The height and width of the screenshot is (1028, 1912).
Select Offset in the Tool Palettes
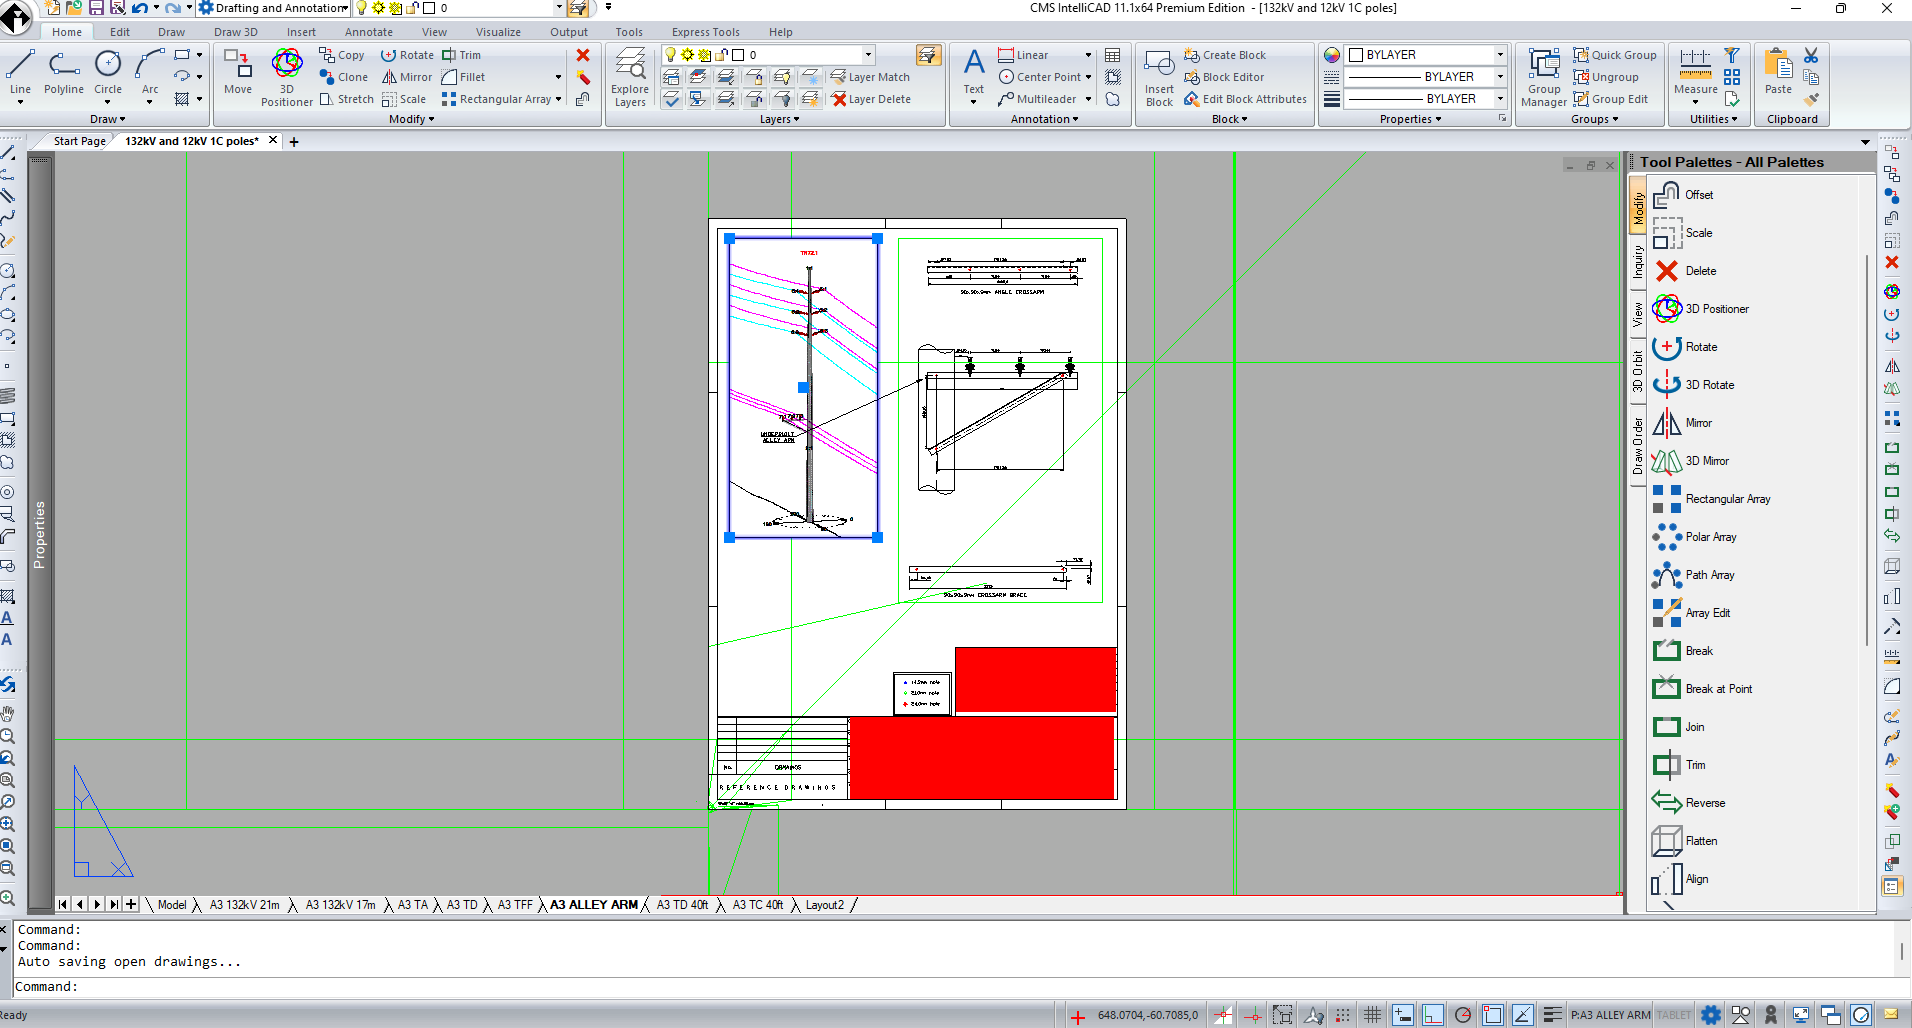click(x=1683, y=195)
